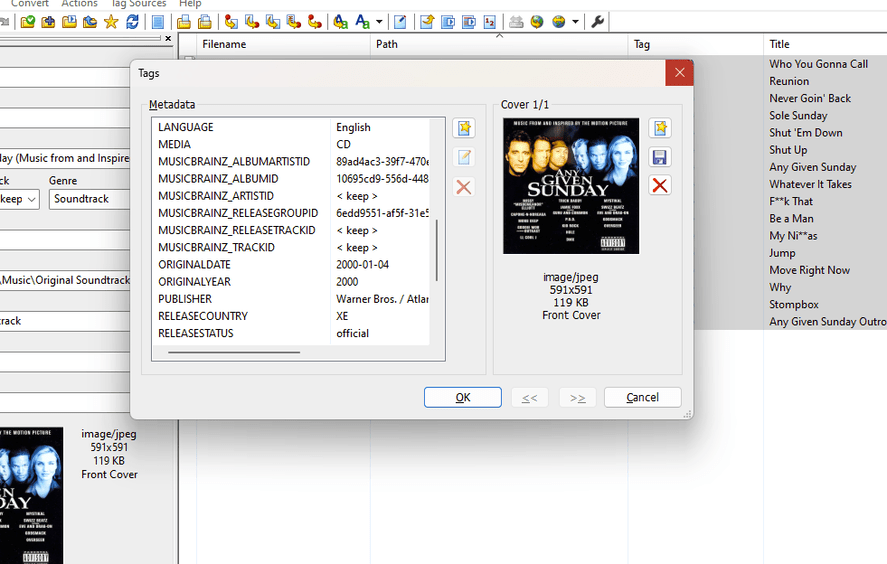The image size is (887, 564).
Task: Save the cover using the floppy disk icon
Action: [x=660, y=157]
